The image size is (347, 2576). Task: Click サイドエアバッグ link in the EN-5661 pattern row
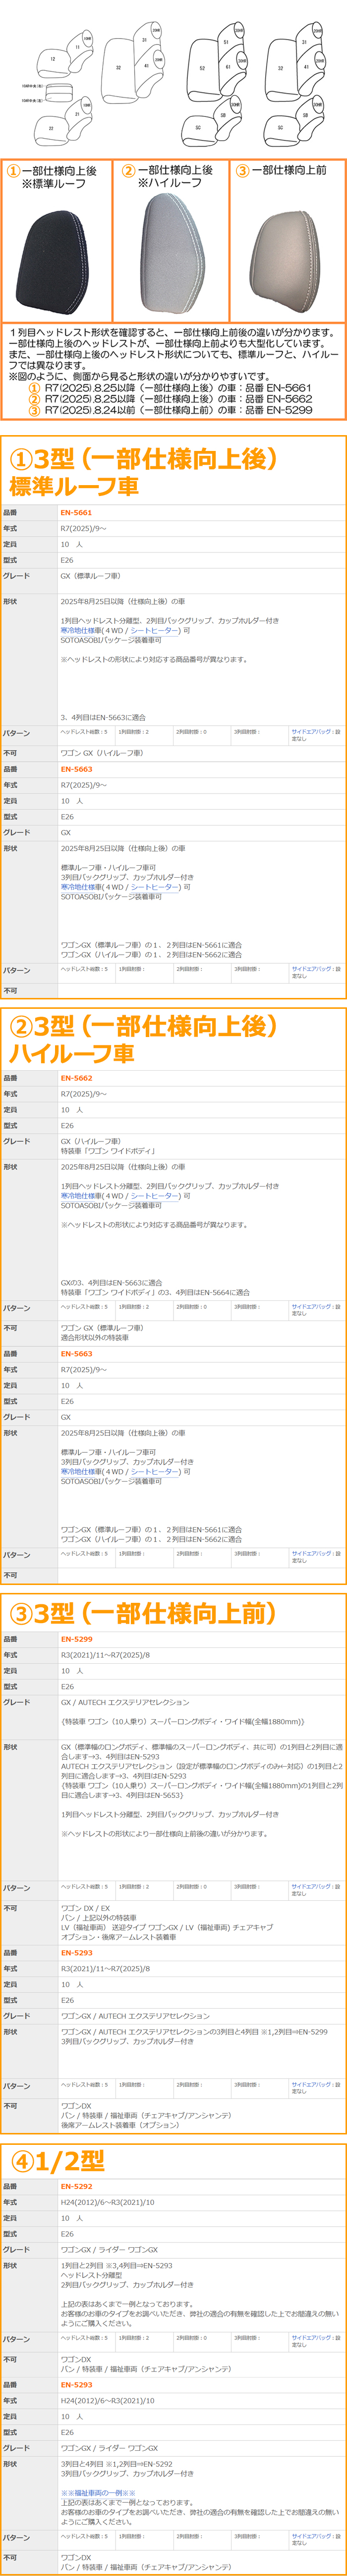[311, 732]
